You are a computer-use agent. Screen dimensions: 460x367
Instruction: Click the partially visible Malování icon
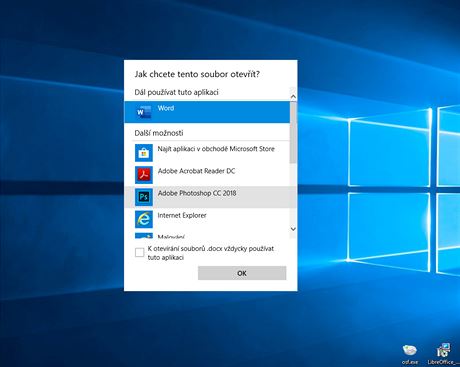click(x=144, y=235)
